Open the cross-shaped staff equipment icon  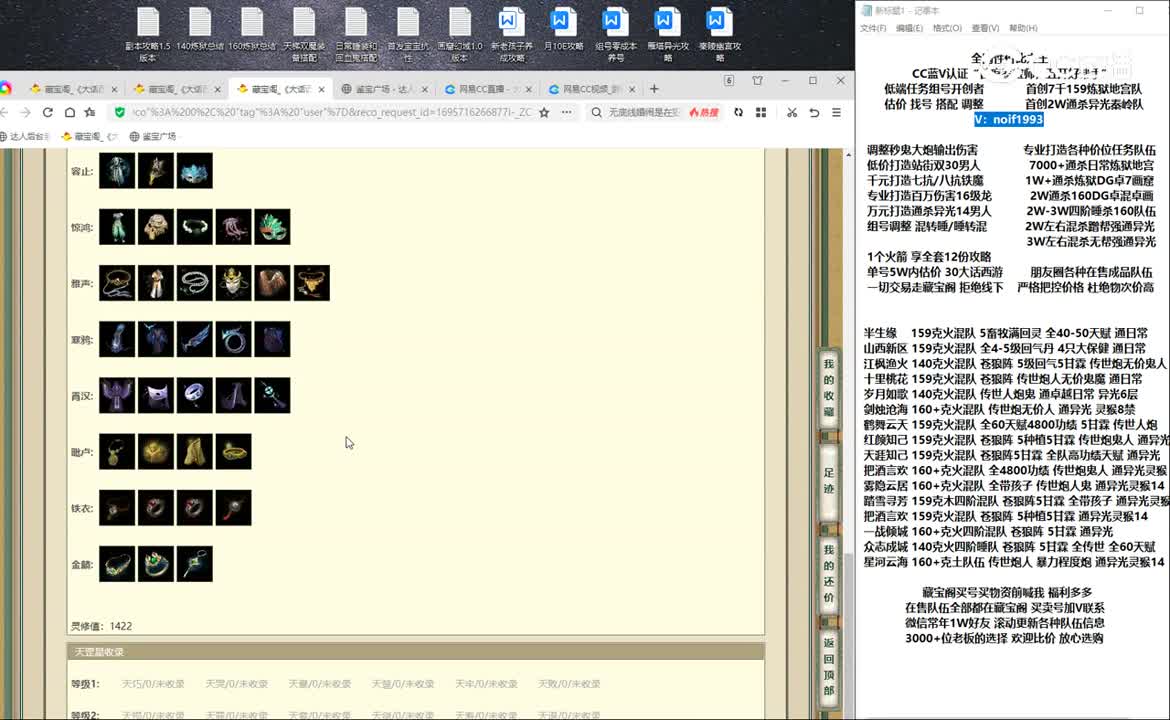click(272, 395)
